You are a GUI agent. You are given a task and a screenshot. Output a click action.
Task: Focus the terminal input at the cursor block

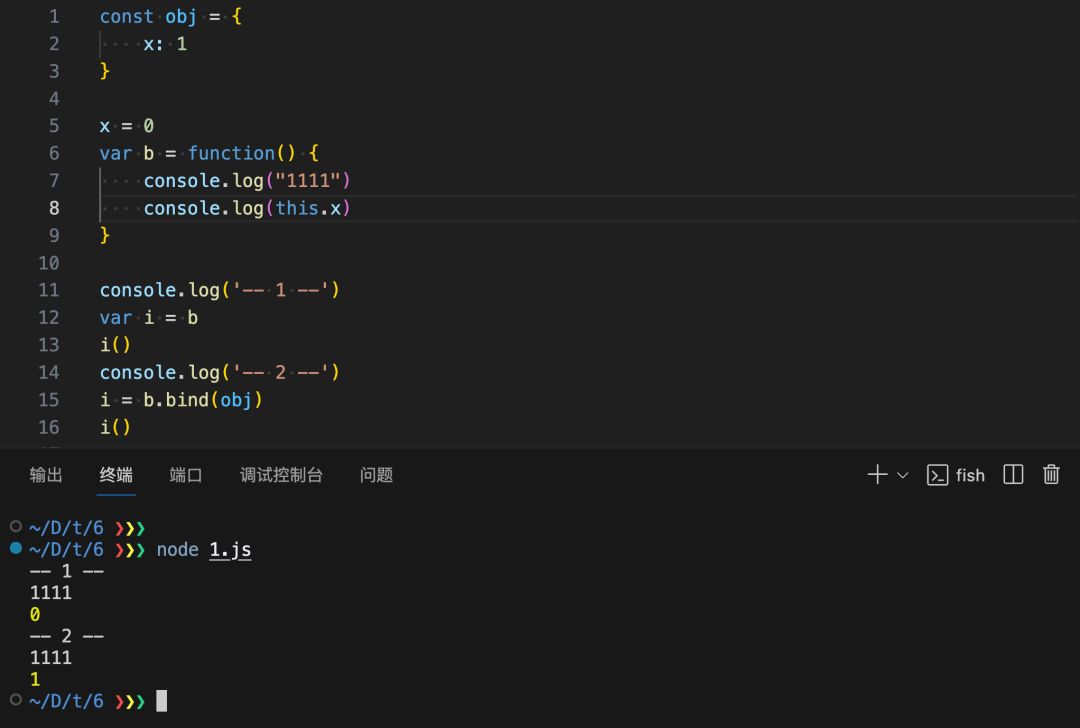tap(162, 701)
